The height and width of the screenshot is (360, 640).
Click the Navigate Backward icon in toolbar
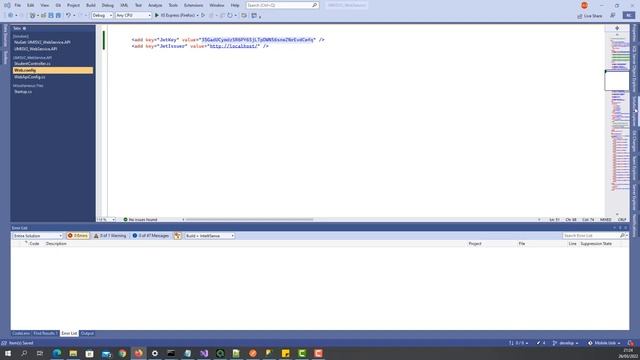[11, 15]
